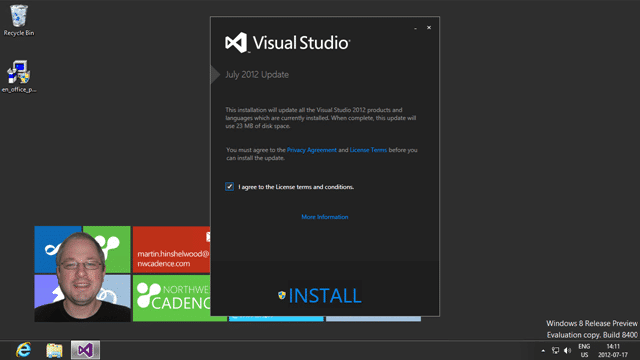Click the July 2012 Update heading
This screenshot has height=360, width=640.
(257, 75)
